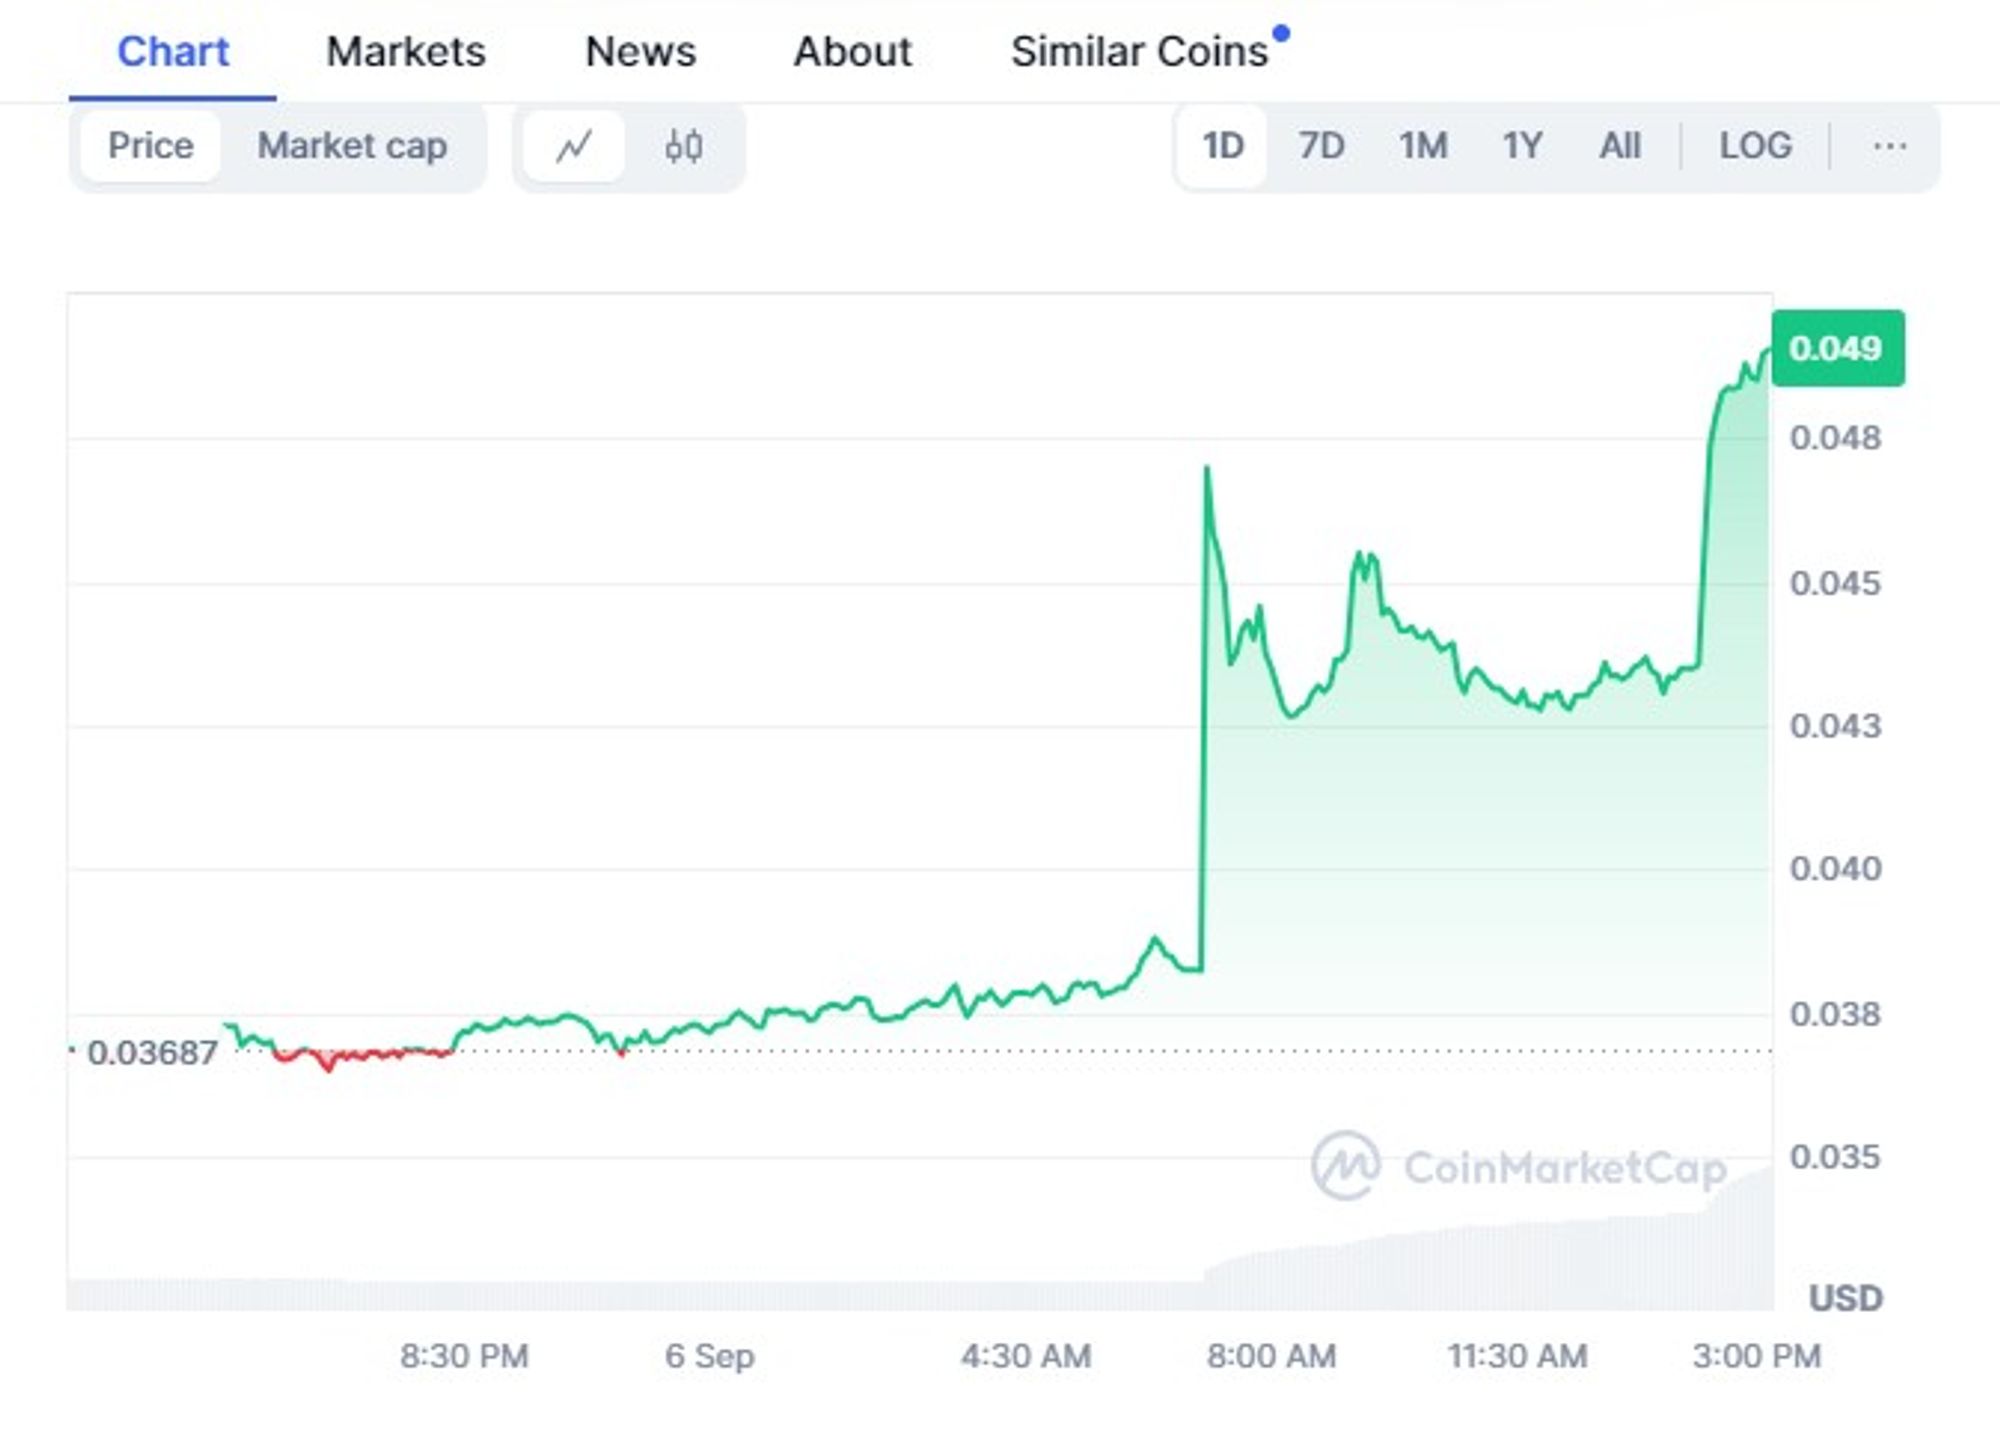Switch to line chart view icon
Image resolution: width=2000 pixels, height=1435 pixels.
pos(574,147)
